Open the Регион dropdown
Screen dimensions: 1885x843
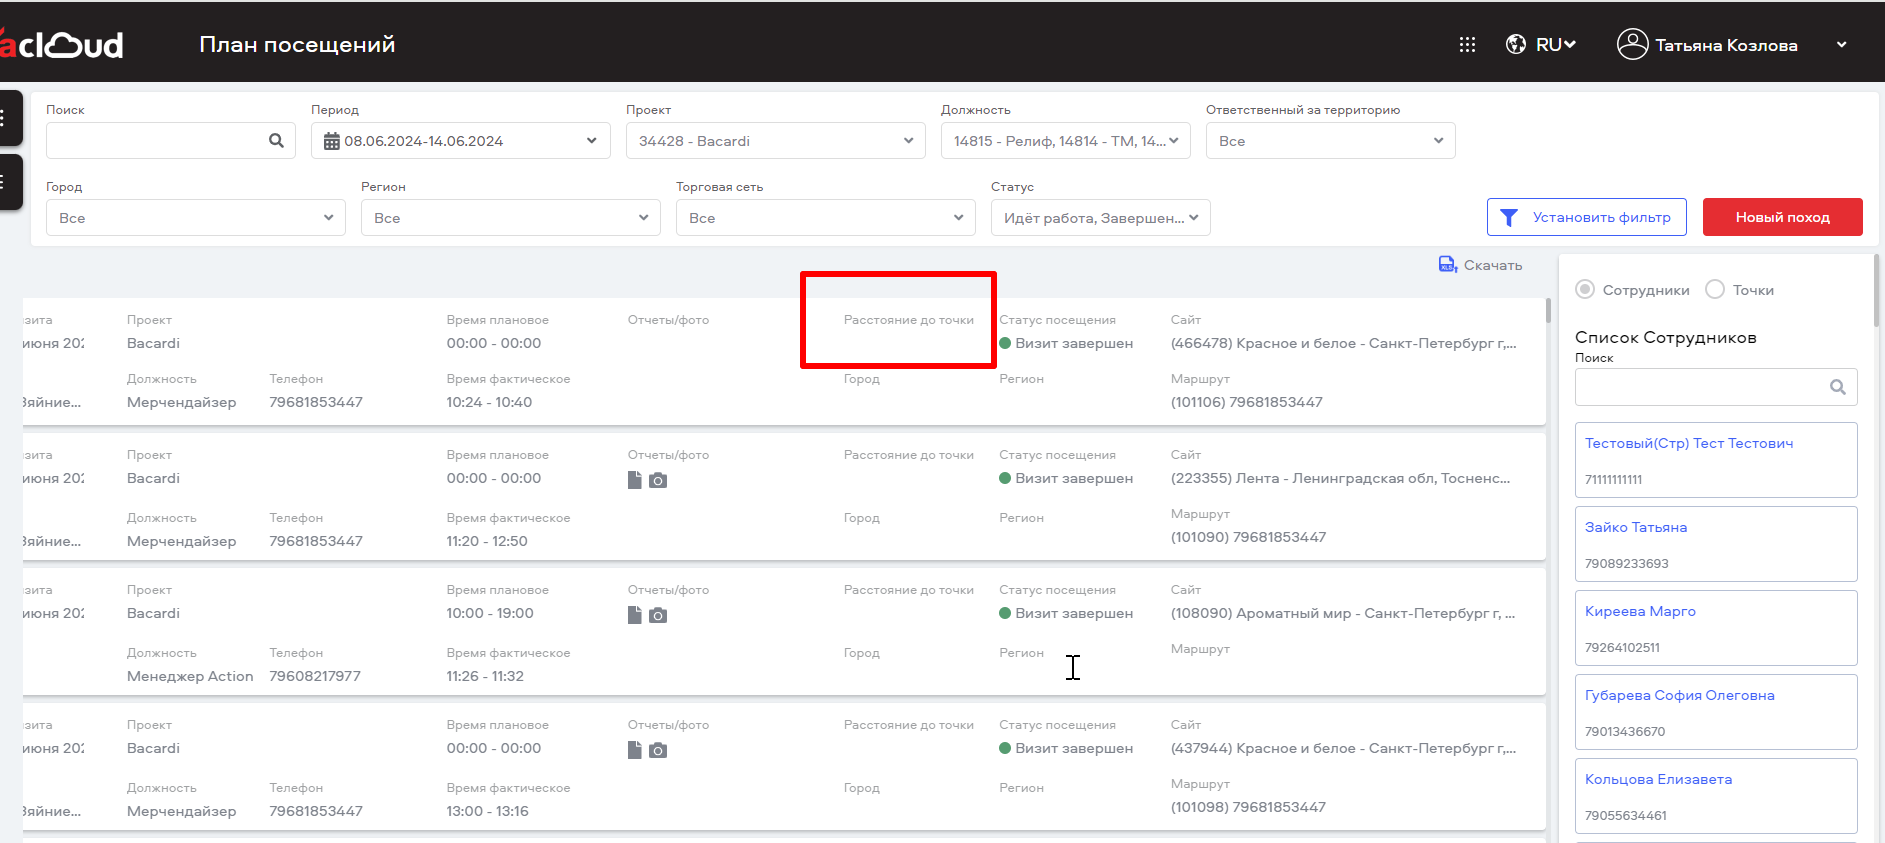pos(511,218)
